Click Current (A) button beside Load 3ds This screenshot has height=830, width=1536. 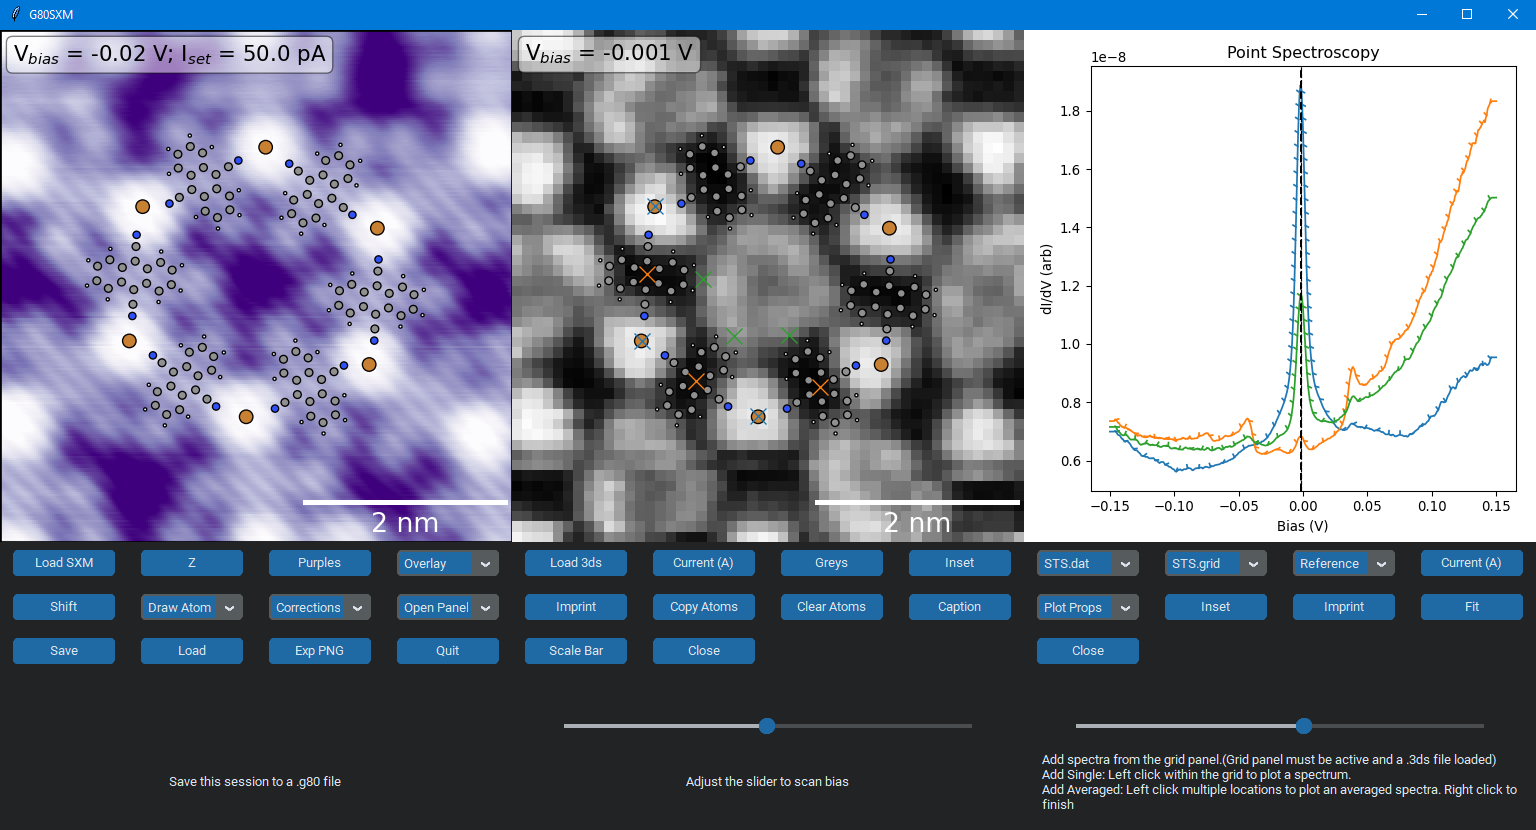[704, 563]
